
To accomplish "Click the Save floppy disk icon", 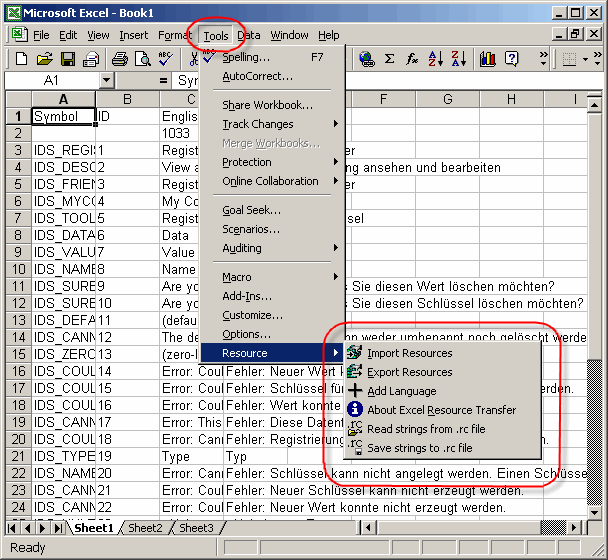I will coord(68,60).
